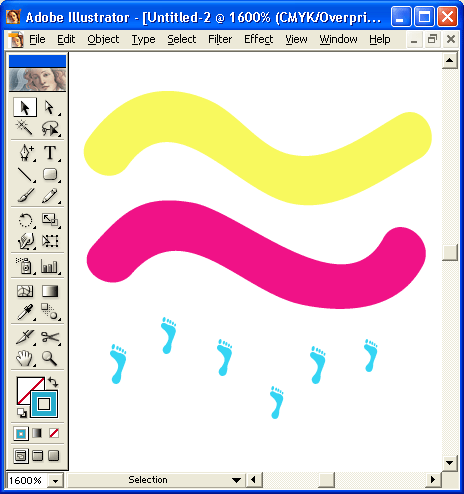Screen dimensions: 464x494
Task: Select the Magic Wand tool
Action: (24, 128)
